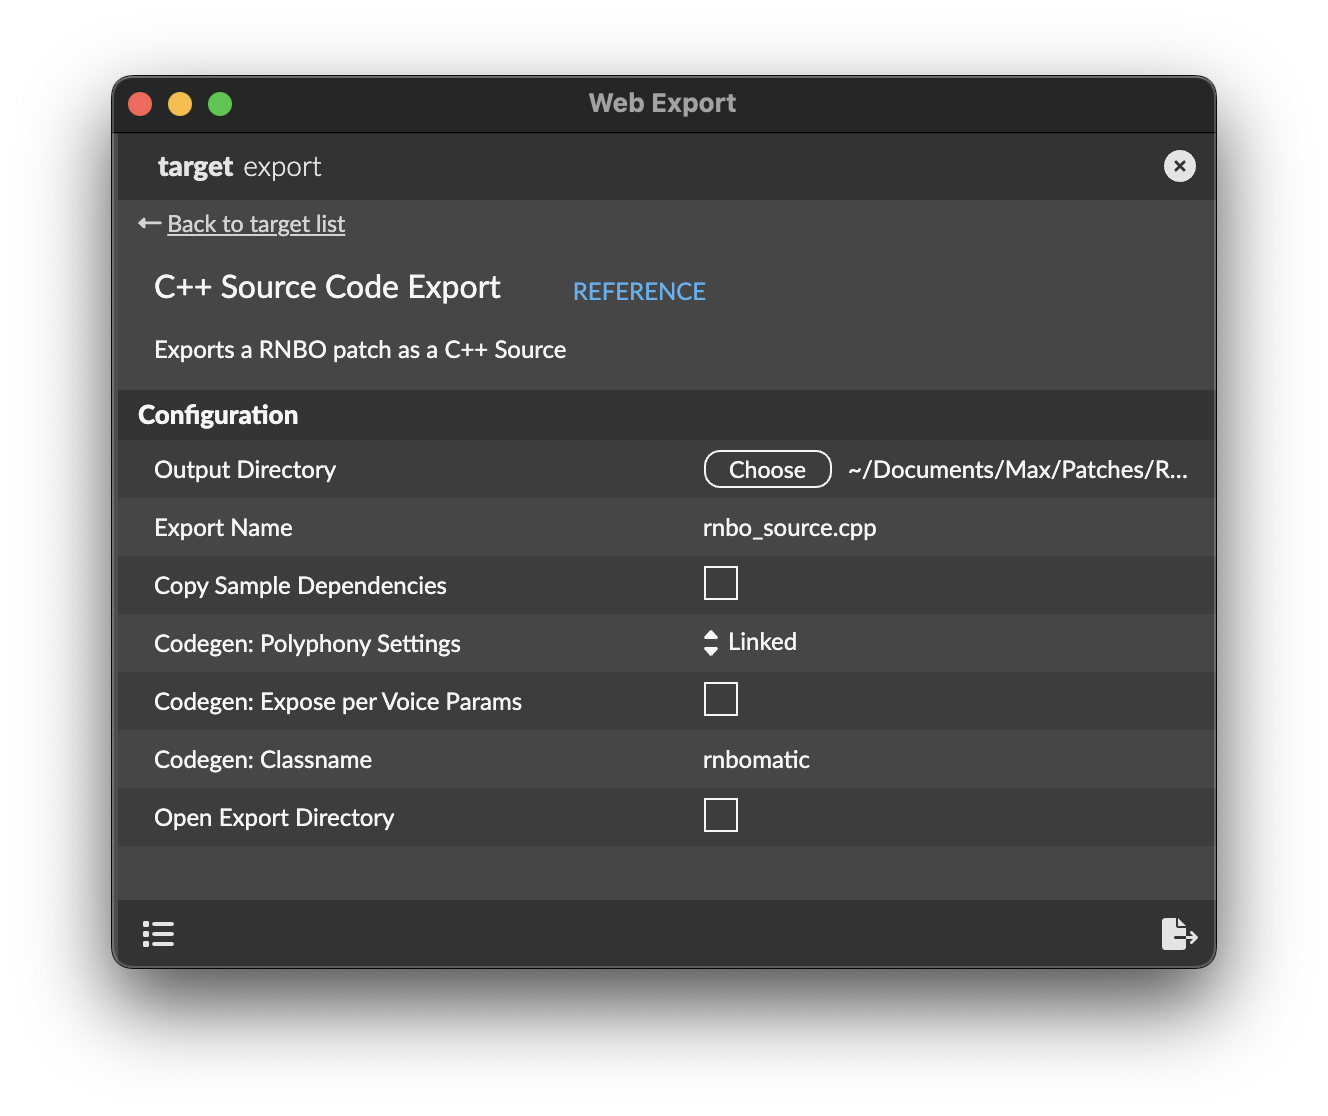Click the Output Directory label
The width and height of the screenshot is (1328, 1116).
pyautogui.click(x=245, y=470)
